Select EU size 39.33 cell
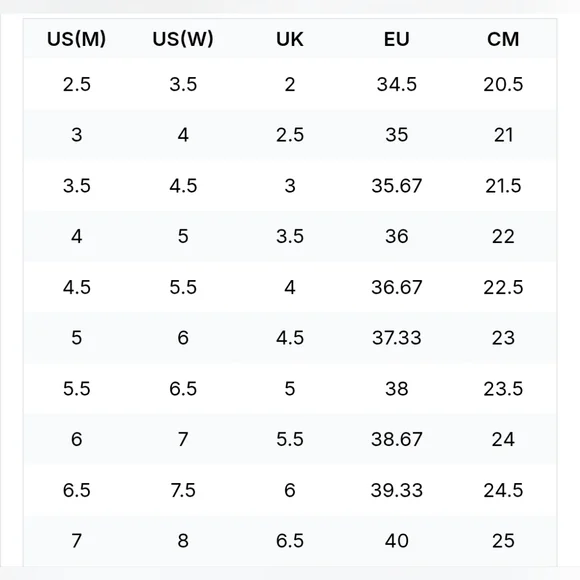 click(397, 490)
